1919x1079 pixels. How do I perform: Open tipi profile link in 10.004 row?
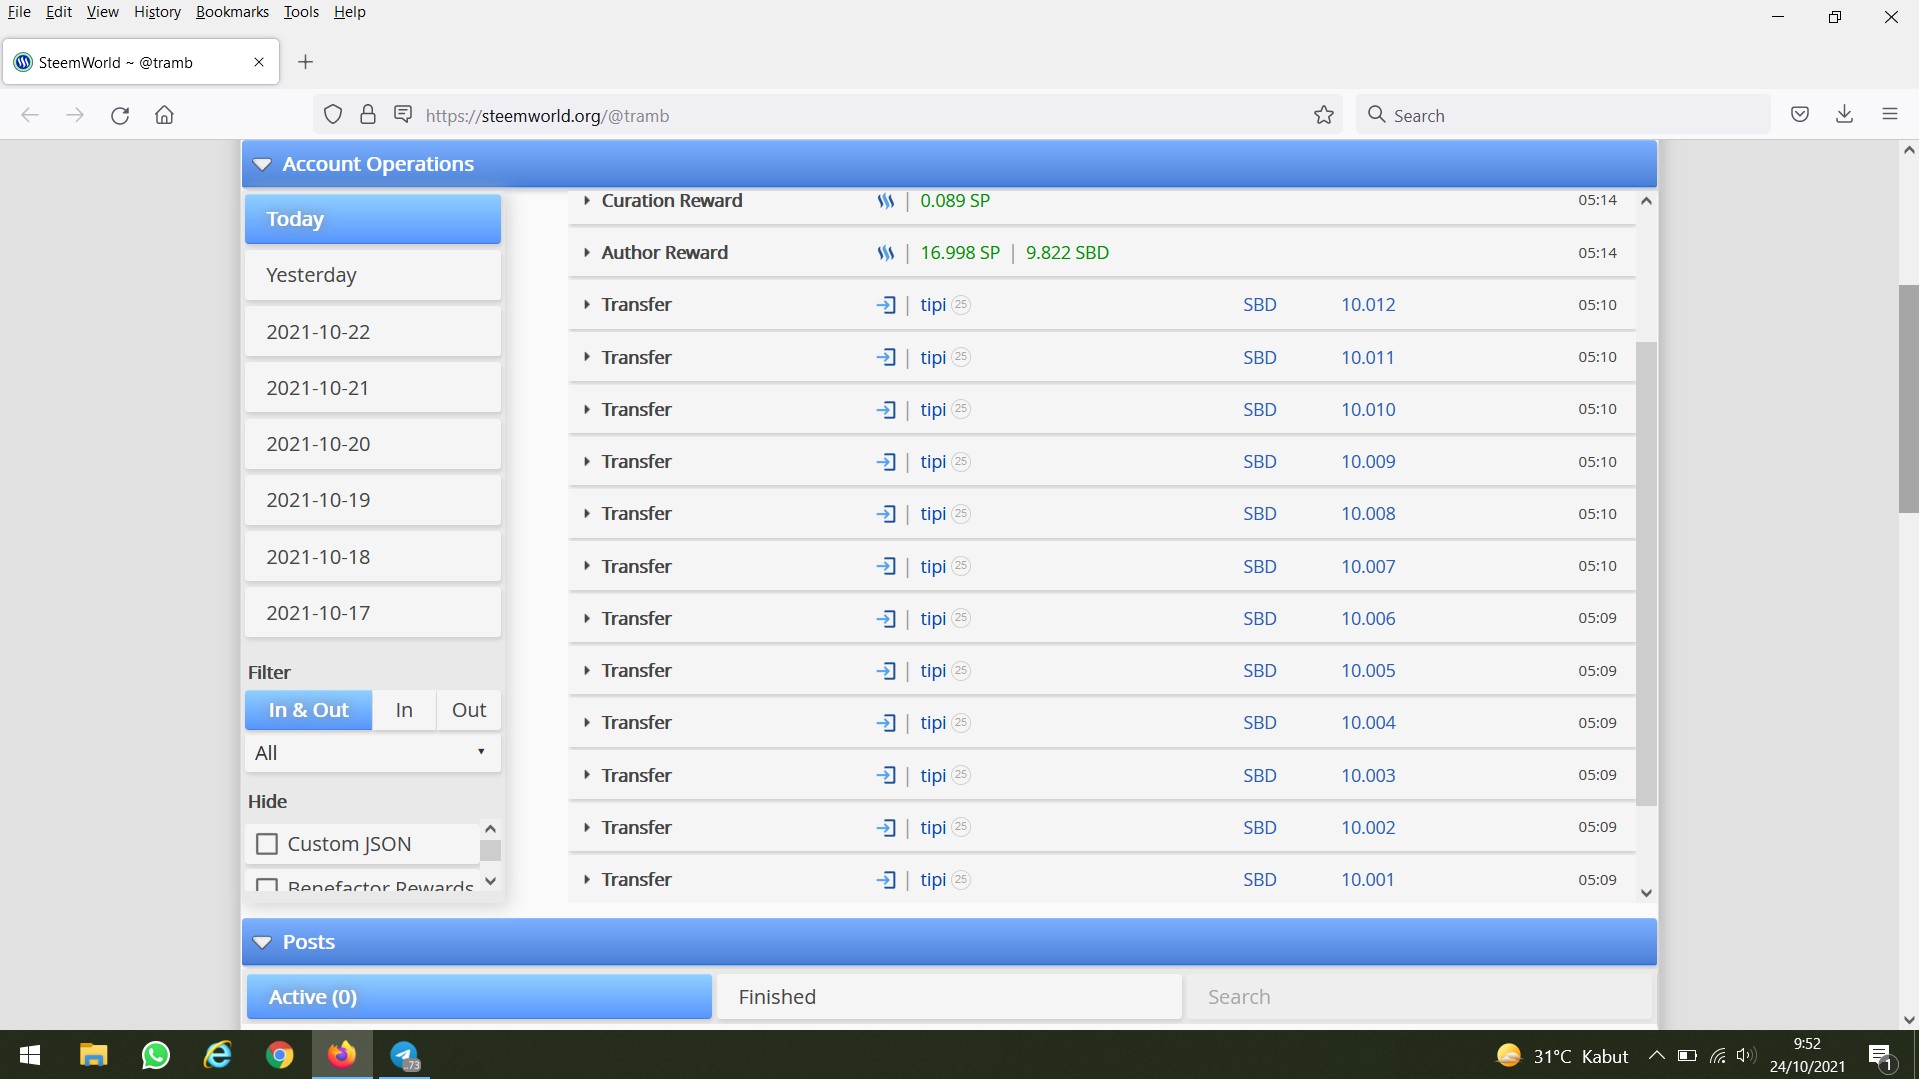[933, 723]
